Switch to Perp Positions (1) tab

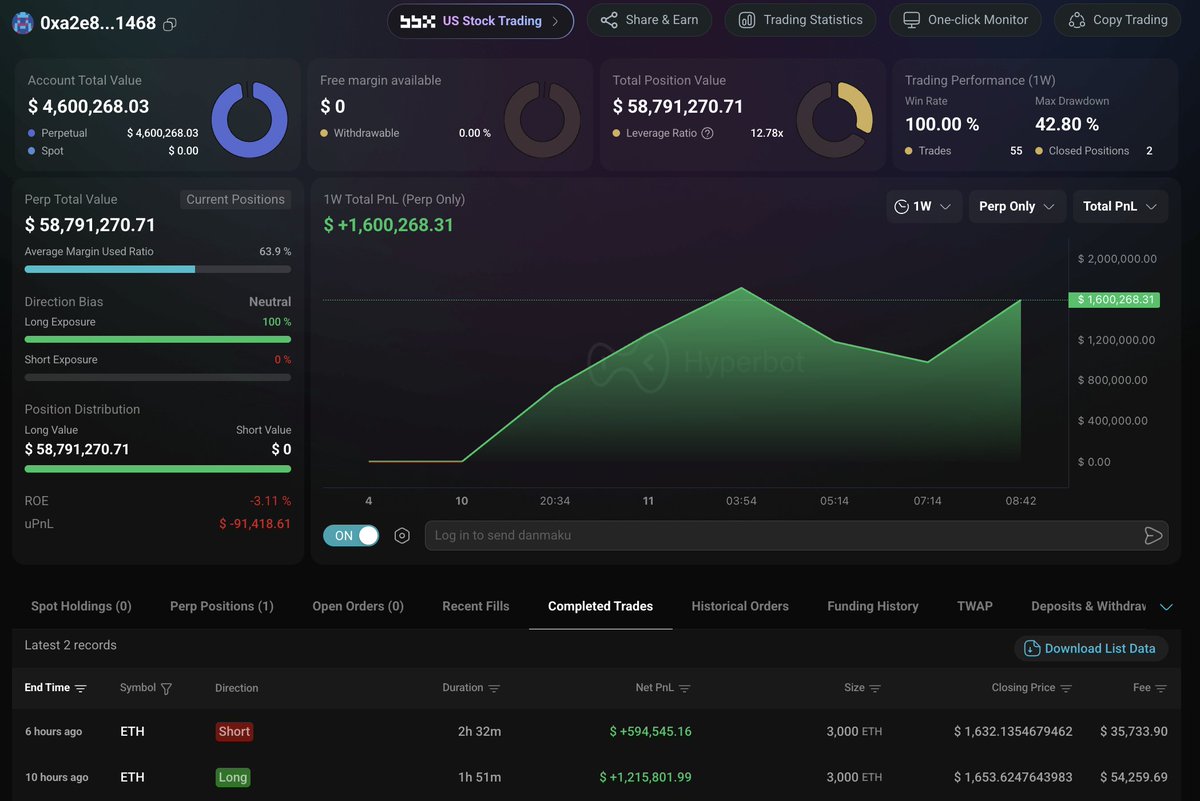[222, 606]
